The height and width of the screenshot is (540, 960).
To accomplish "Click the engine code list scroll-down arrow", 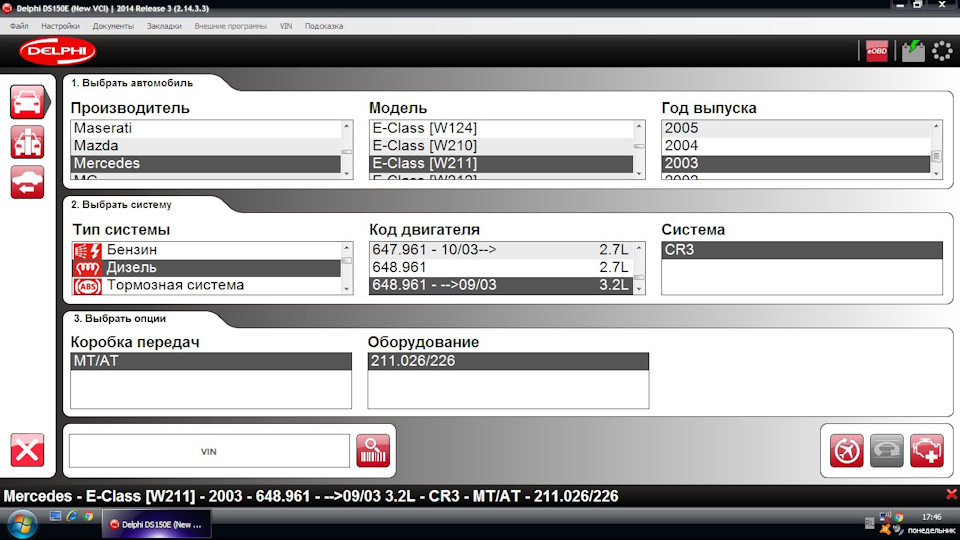I will coord(639,289).
